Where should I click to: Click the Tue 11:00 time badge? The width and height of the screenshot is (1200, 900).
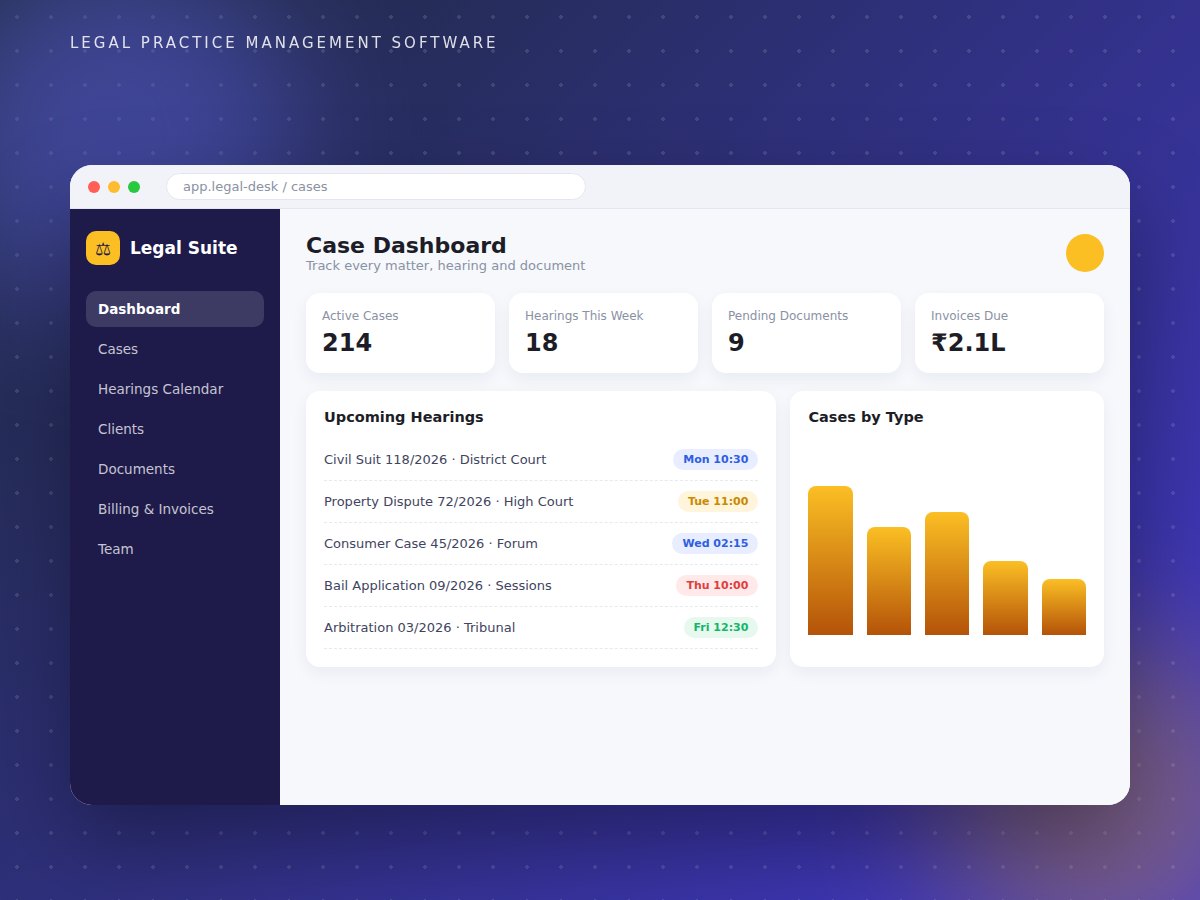pos(718,502)
